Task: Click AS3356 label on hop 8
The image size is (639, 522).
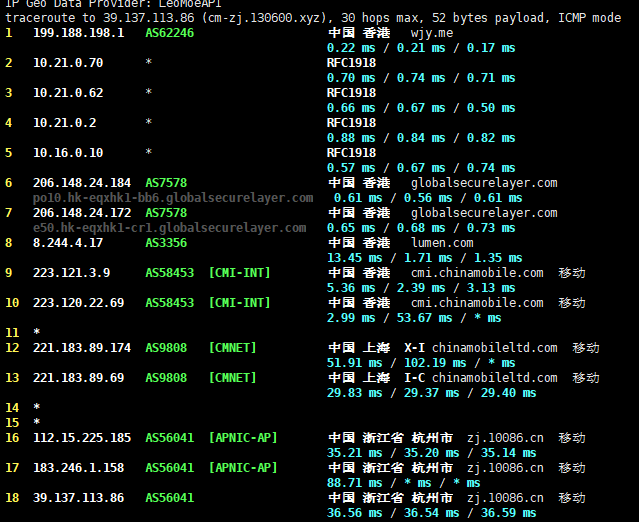Action: tap(166, 243)
